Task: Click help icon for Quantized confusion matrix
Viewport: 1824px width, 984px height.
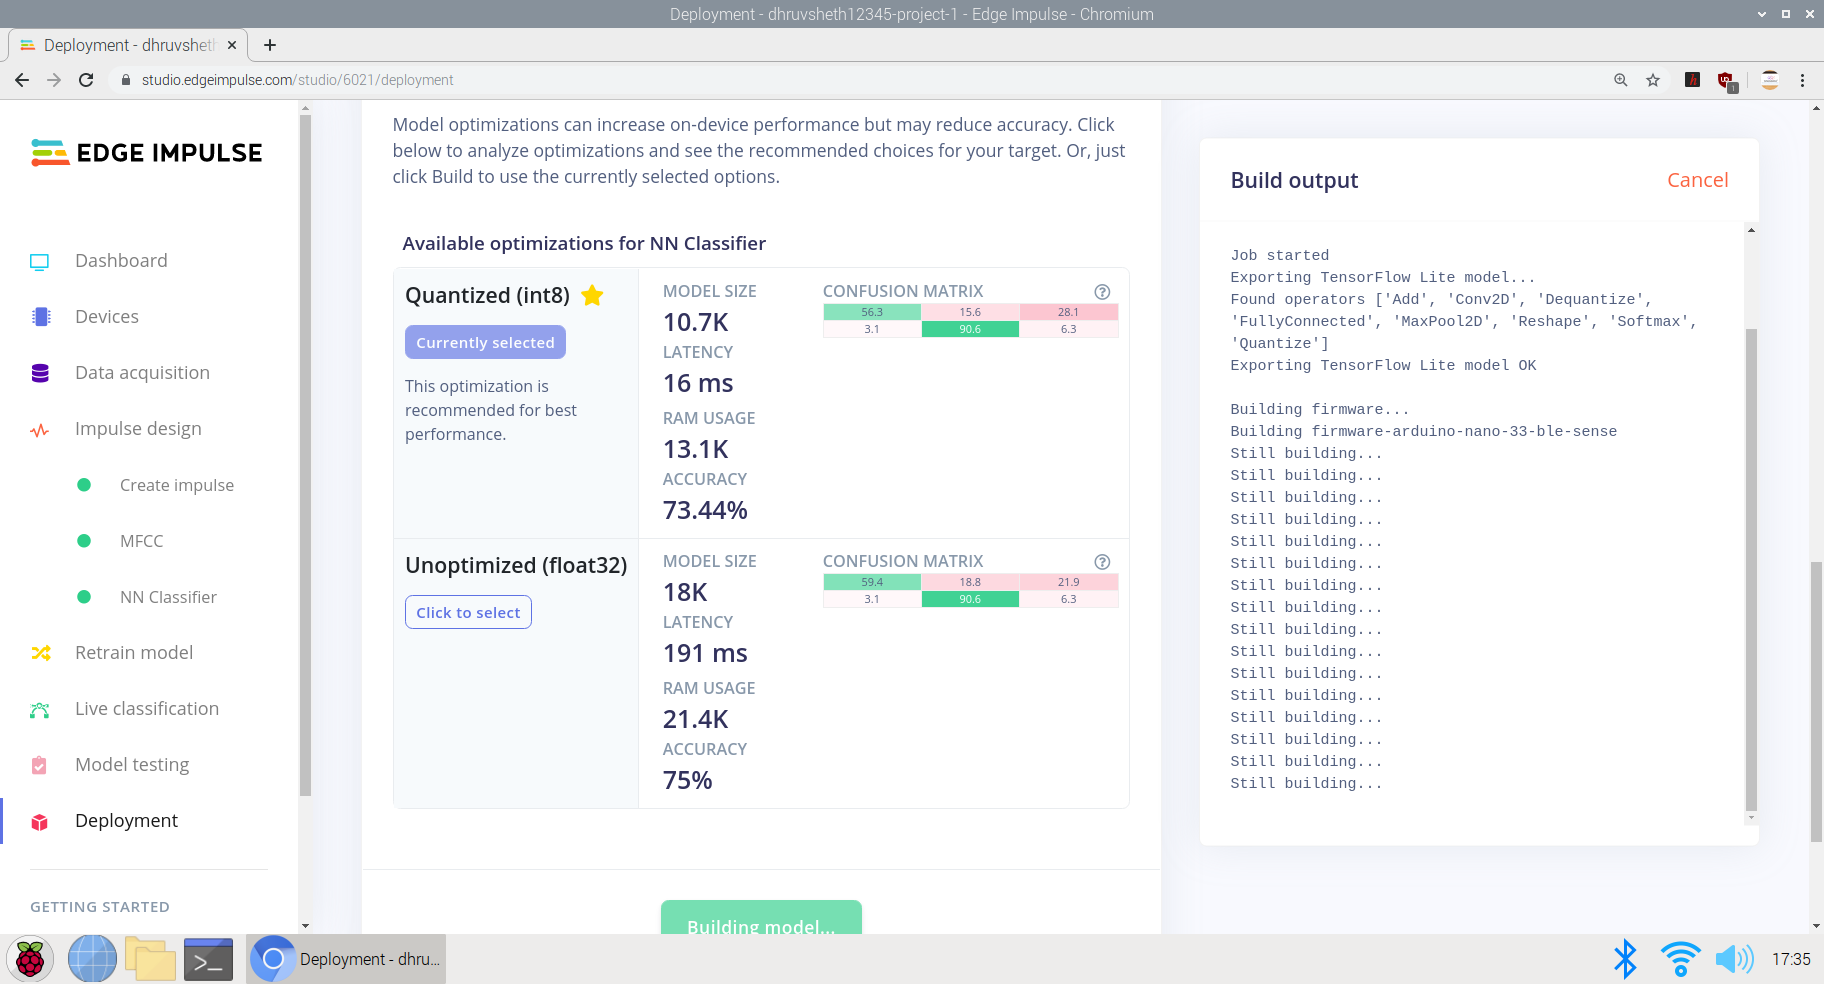Action: [x=1102, y=292]
